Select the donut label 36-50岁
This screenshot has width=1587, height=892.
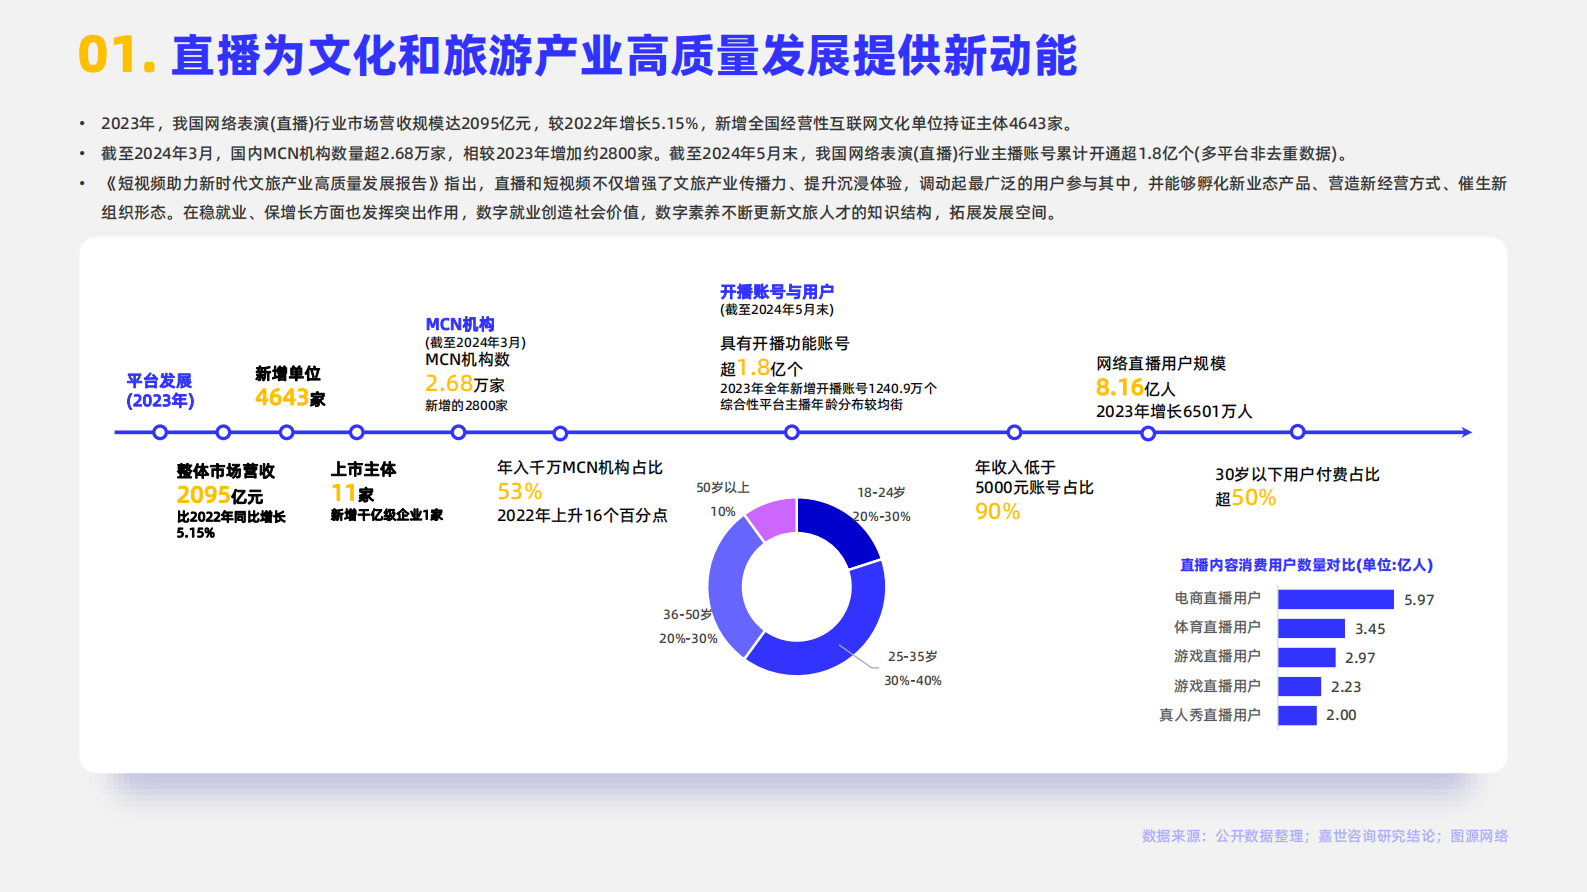coord(688,615)
